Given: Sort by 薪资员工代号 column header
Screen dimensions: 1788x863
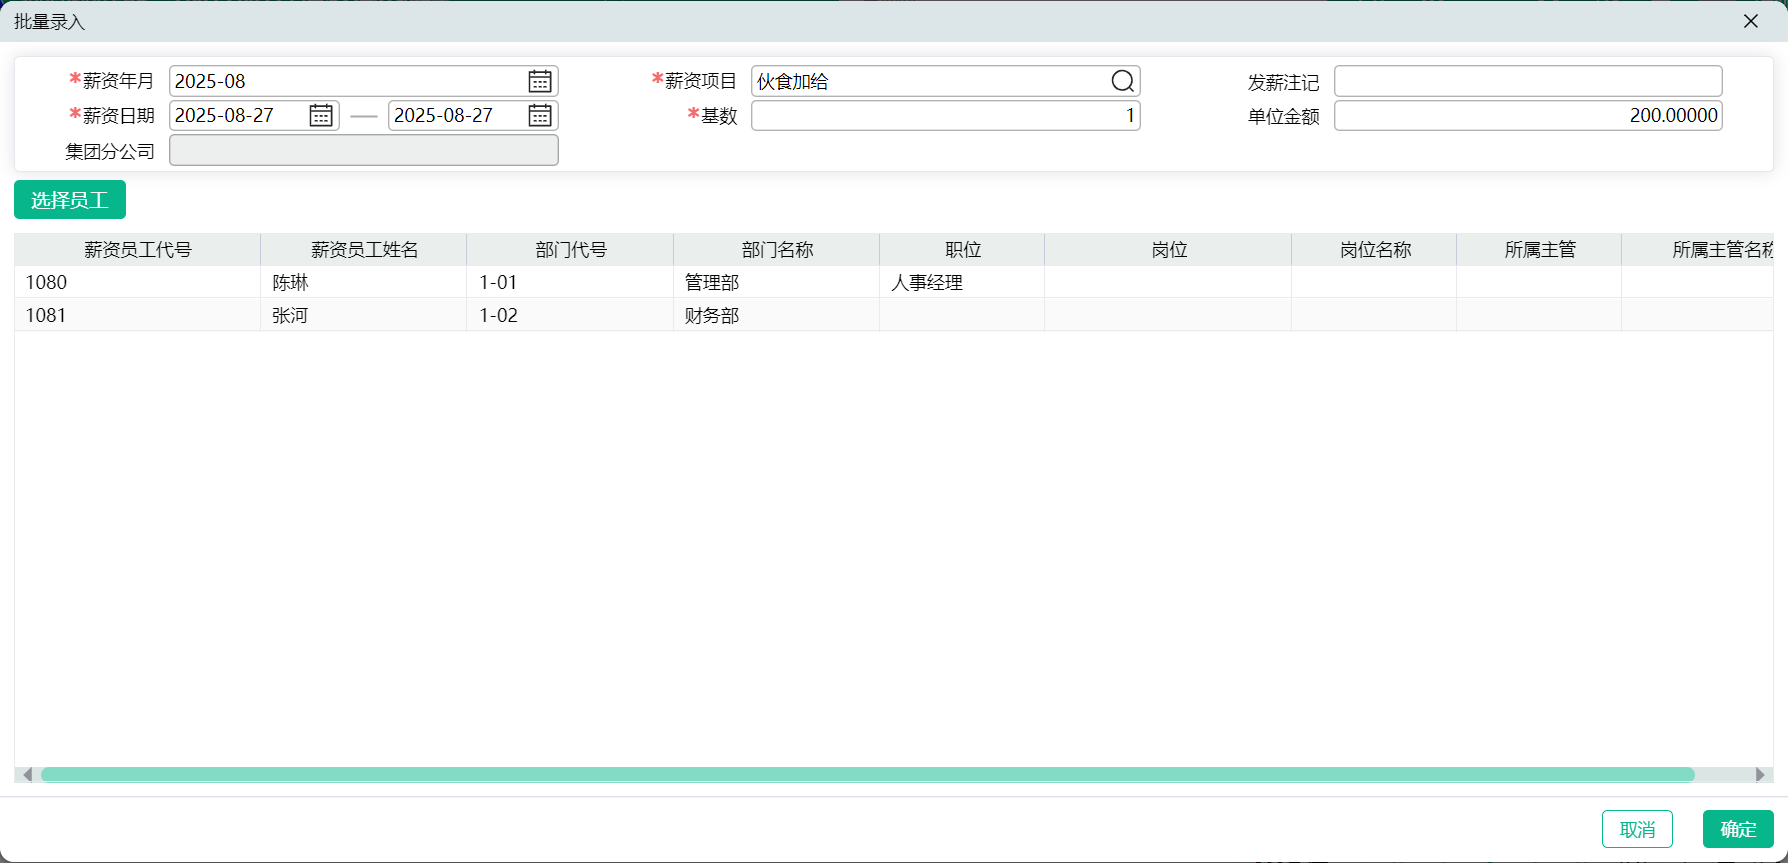Looking at the screenshot, I should [138, 250].
